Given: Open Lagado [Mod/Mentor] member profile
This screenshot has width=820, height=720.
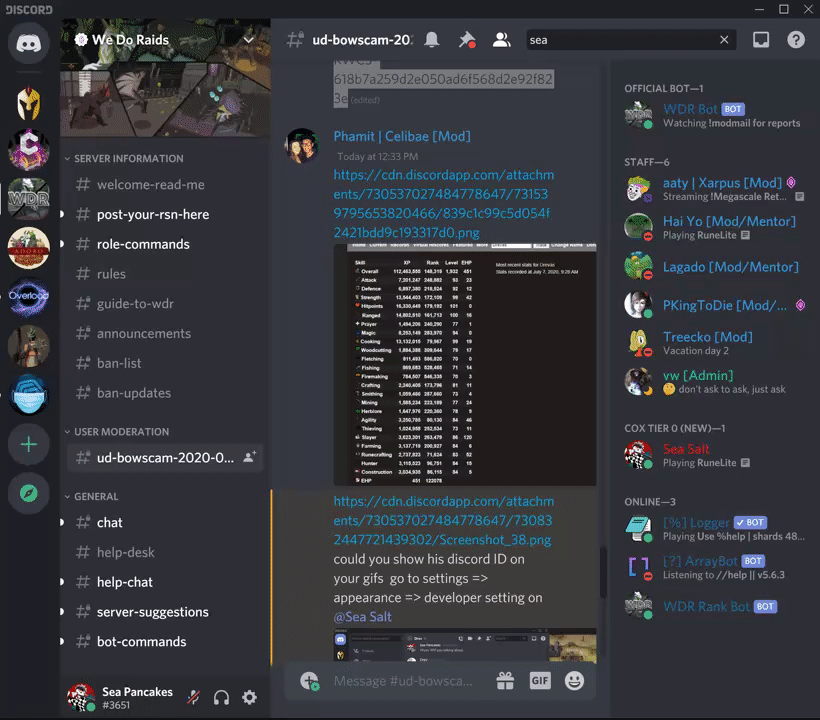Looking at the screenshot, I should 716,267.
